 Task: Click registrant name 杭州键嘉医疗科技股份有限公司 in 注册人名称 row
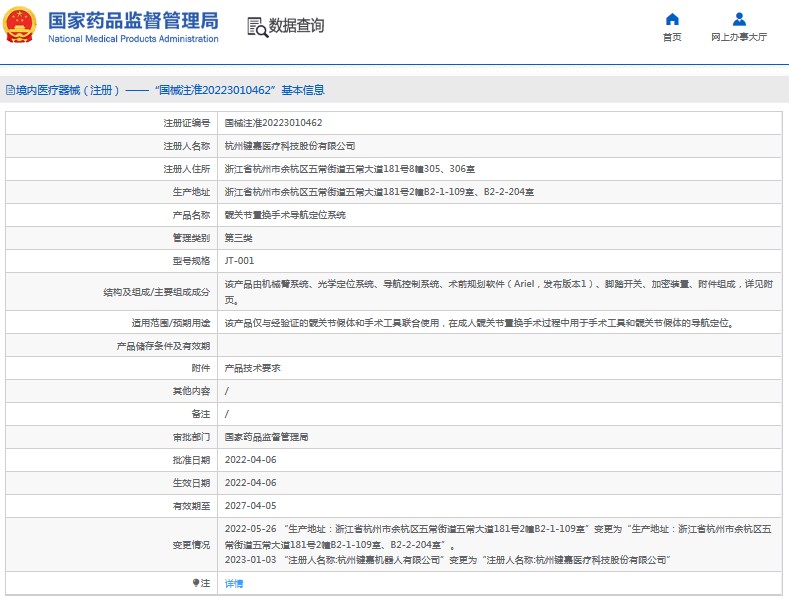click(289, 145)
